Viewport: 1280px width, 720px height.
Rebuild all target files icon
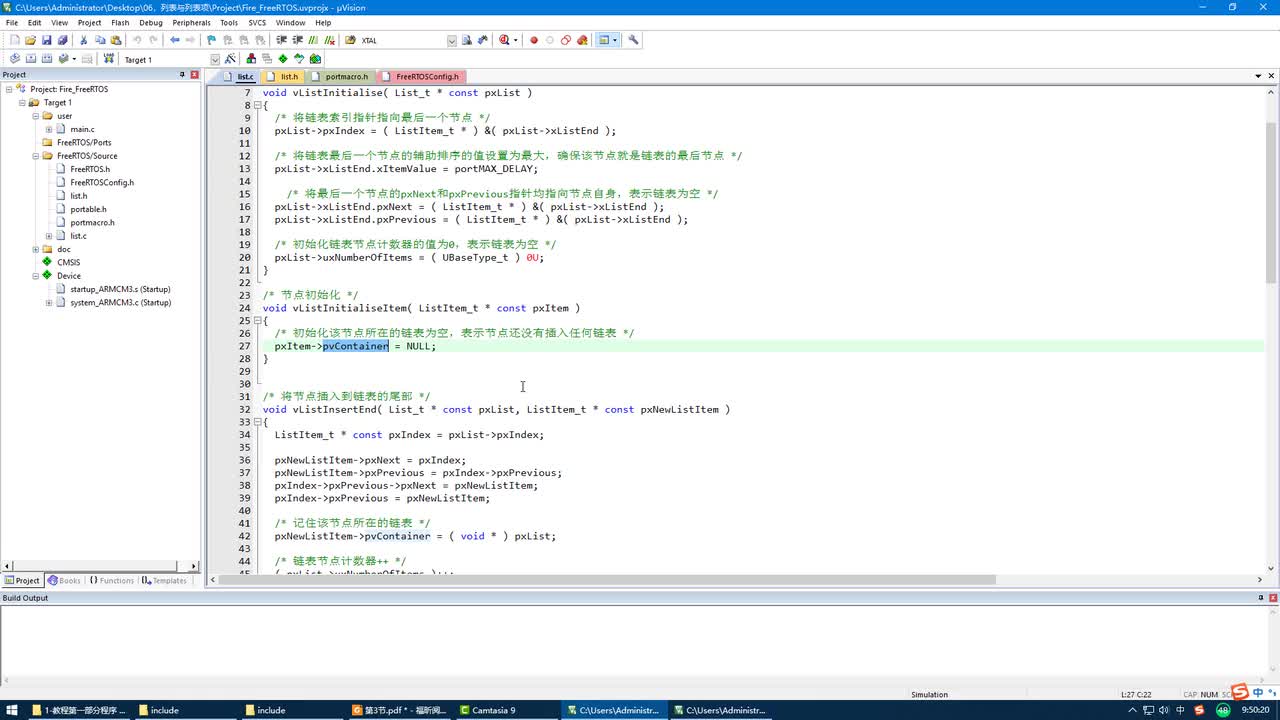[47, 59]
